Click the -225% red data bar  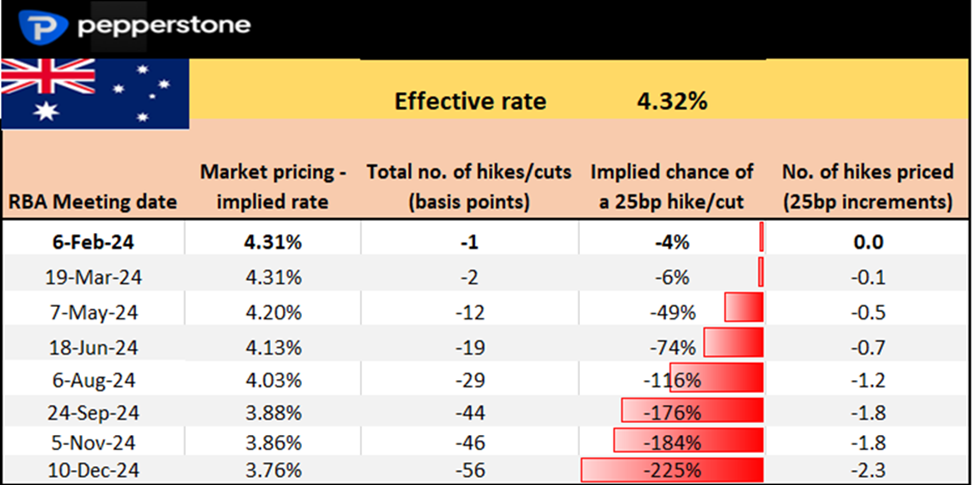pos(672,469)
